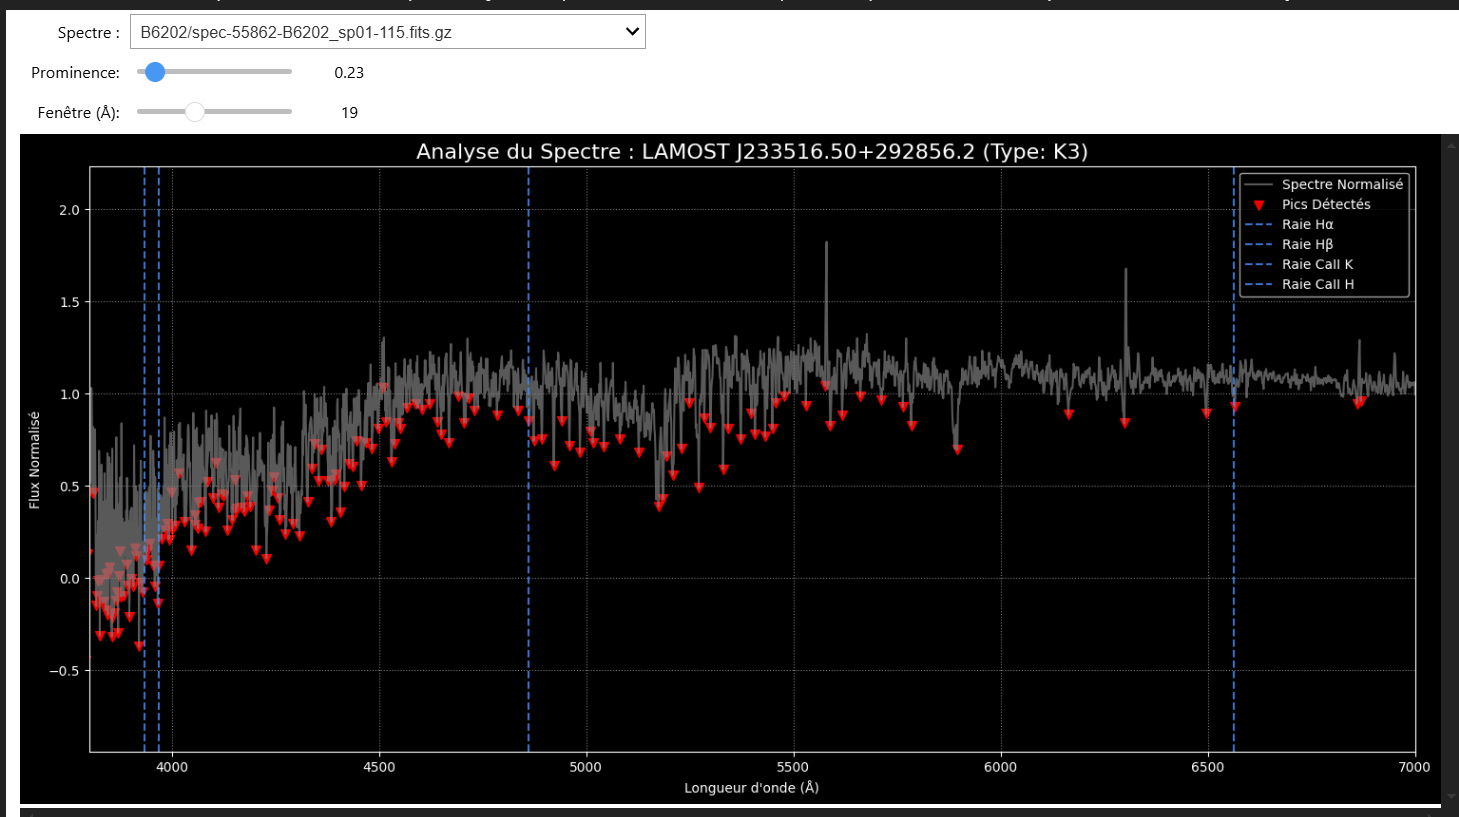Viewport: 1459px width, 817px height.
Task: Click the Longueur d'onde (Å) axis label
Action: click(x=751, y=788)
